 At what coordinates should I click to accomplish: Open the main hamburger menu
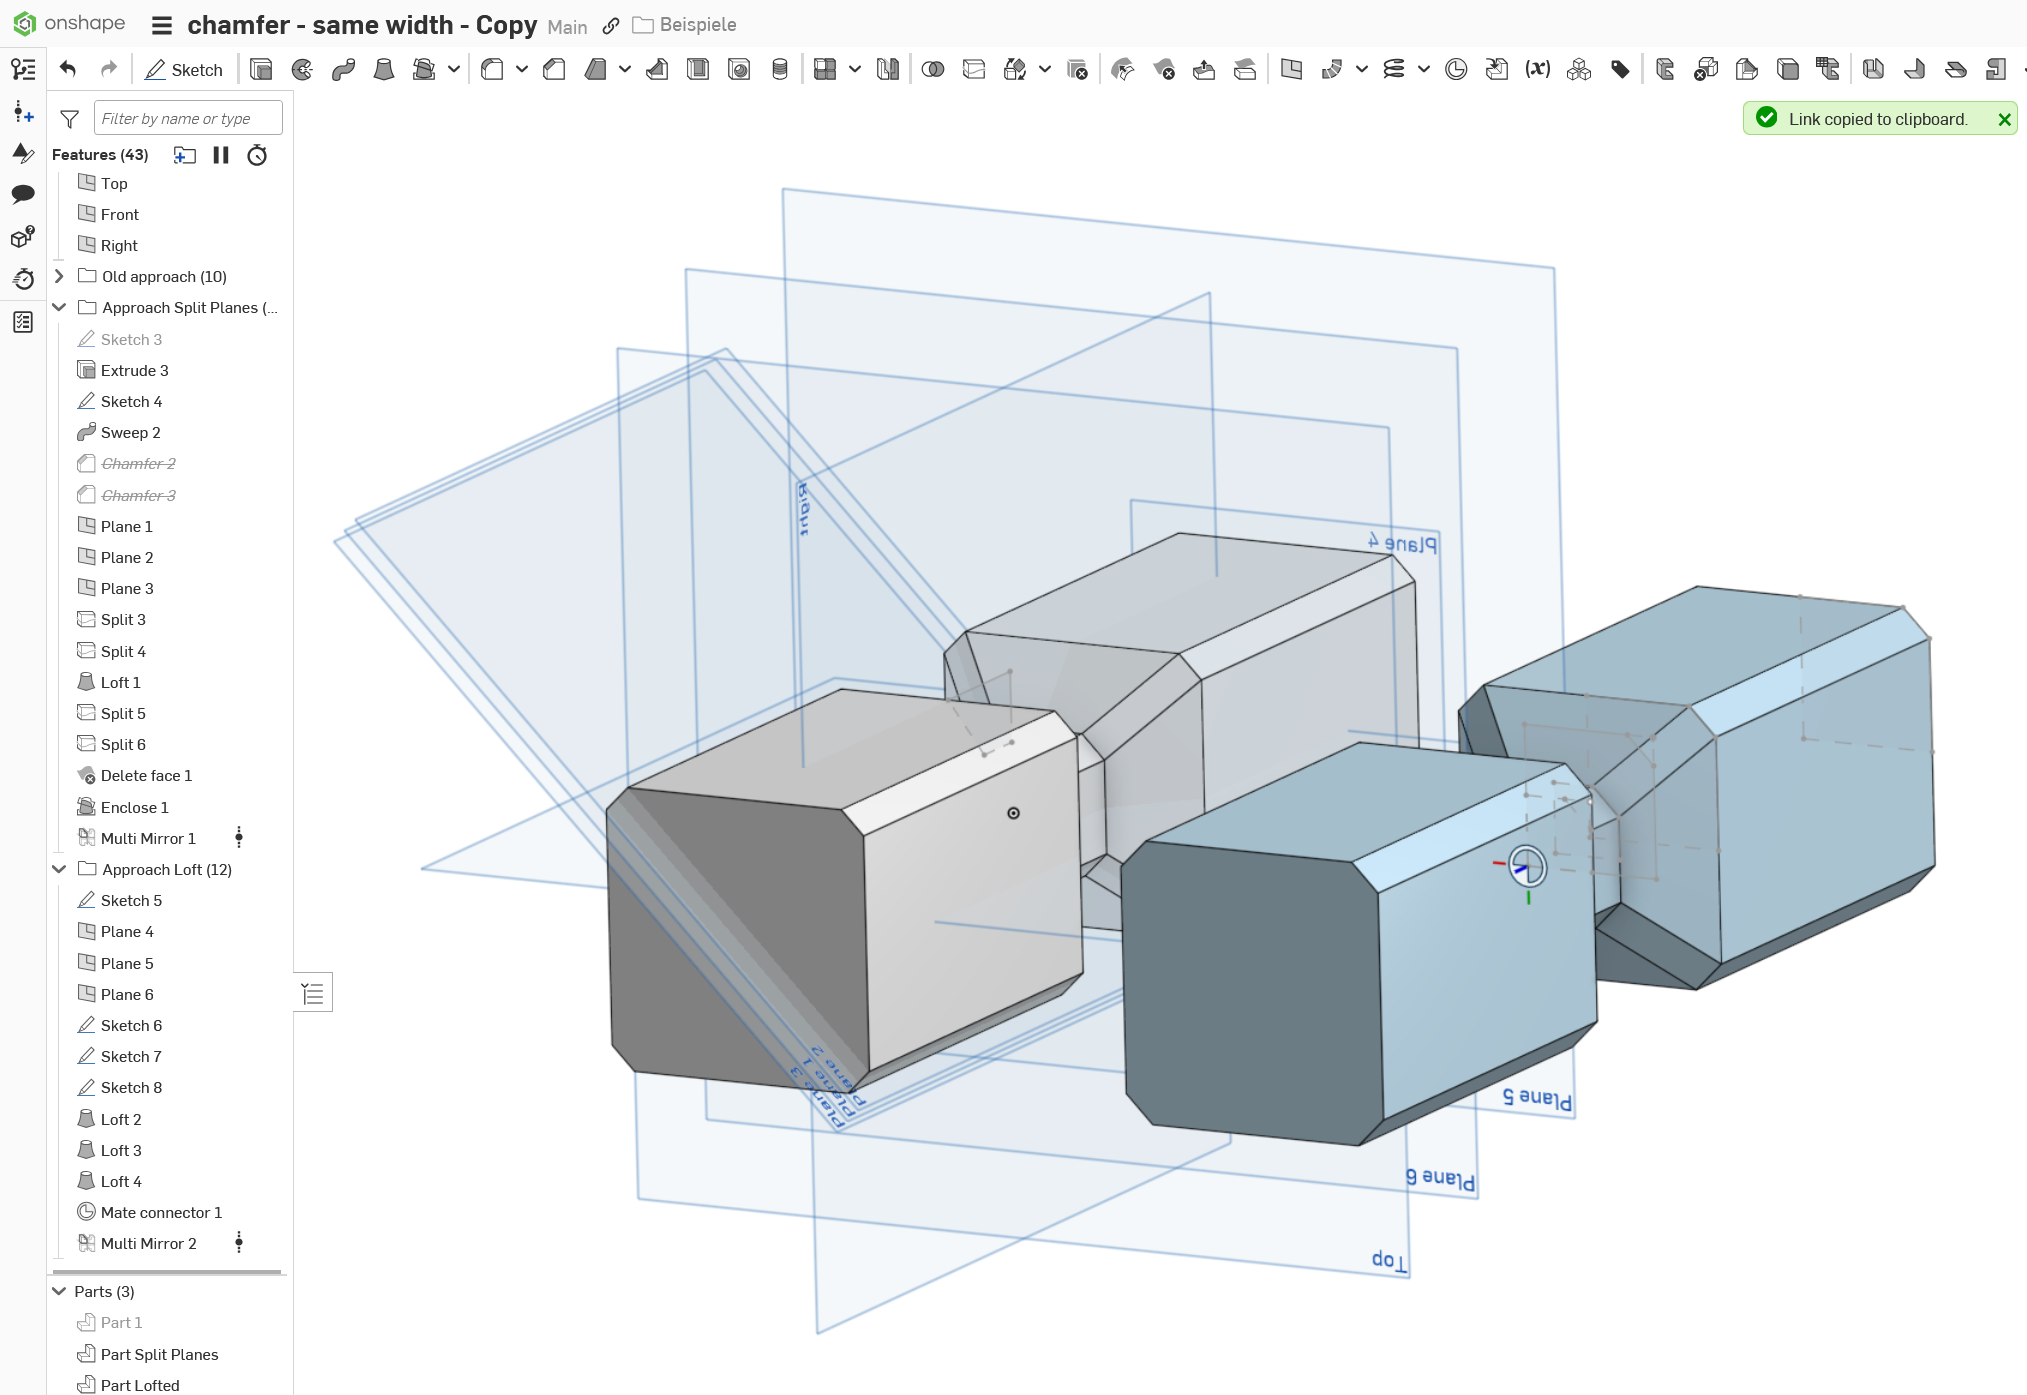point(161,25)
